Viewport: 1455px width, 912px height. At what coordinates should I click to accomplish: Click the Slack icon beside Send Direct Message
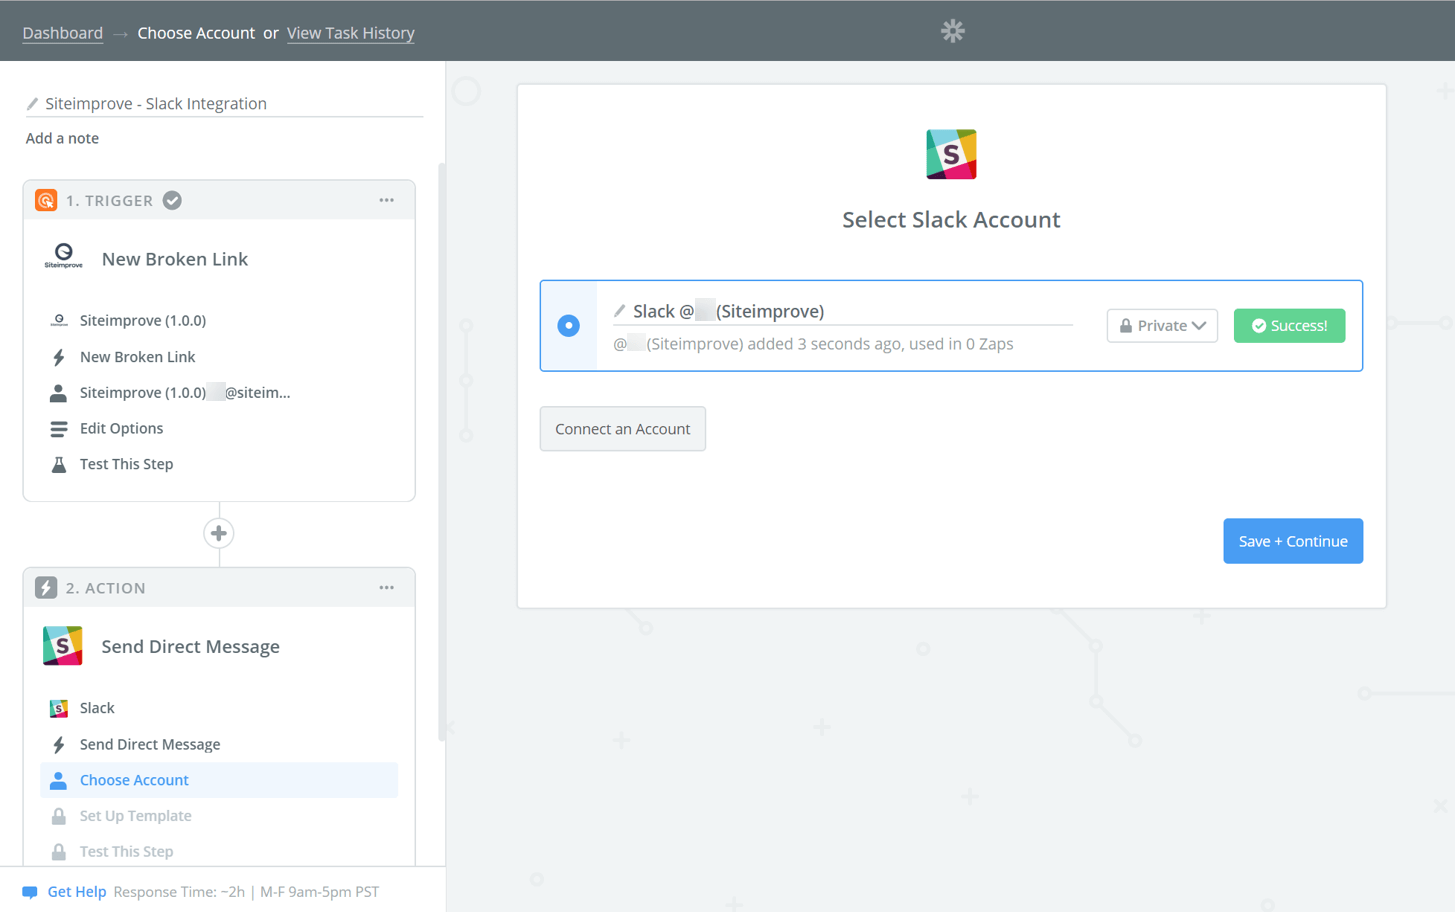[x=63, y=646]
